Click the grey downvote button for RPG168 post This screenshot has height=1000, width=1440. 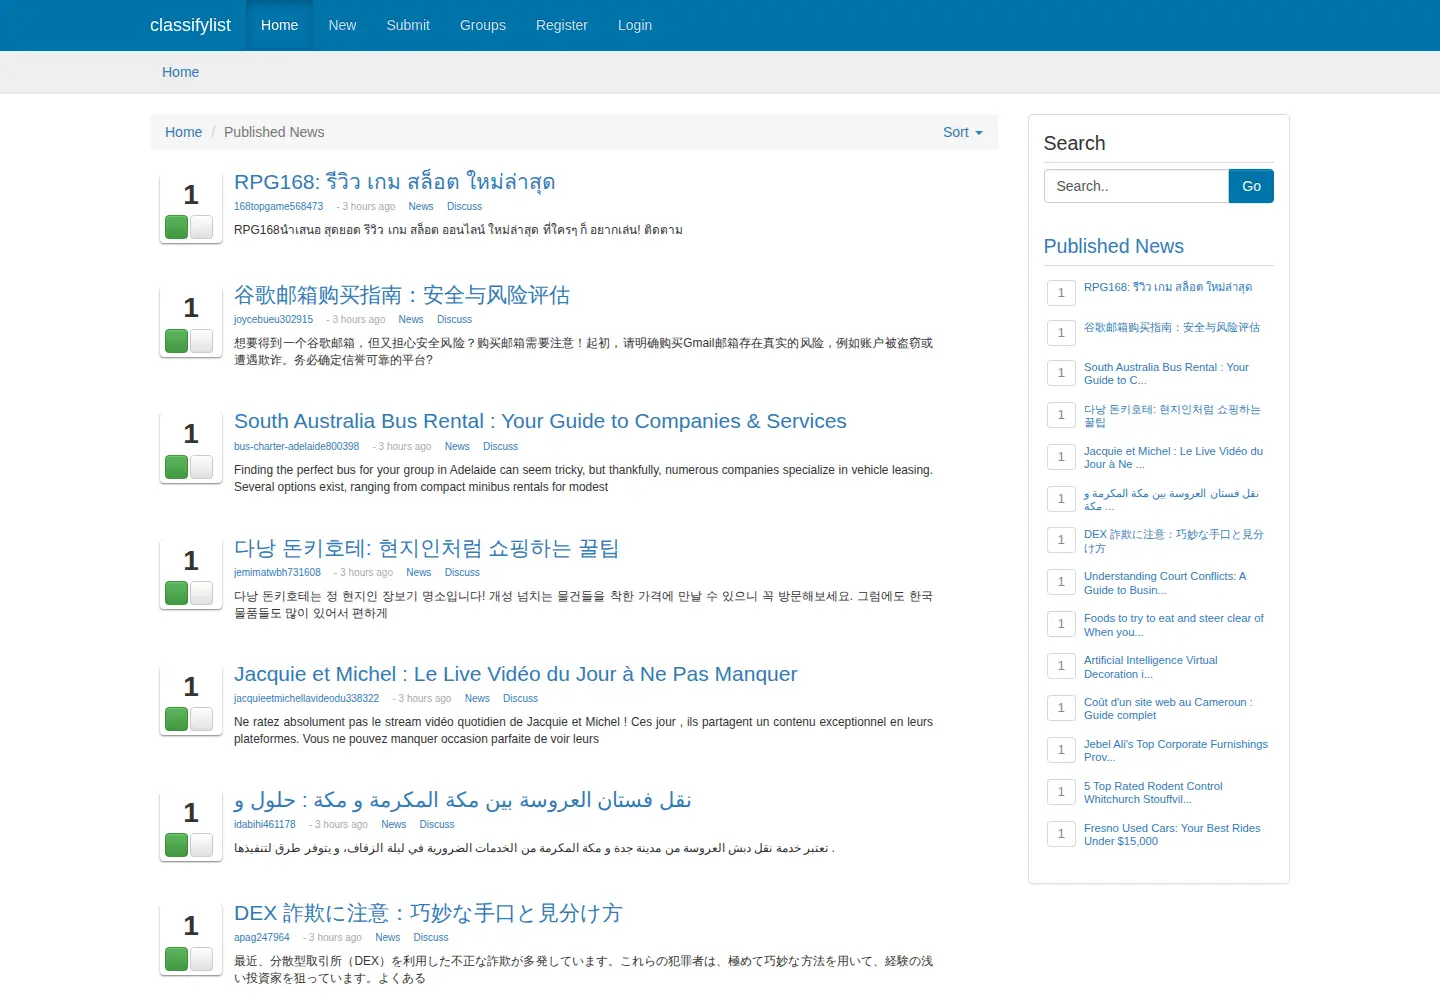tap(202, 227)
